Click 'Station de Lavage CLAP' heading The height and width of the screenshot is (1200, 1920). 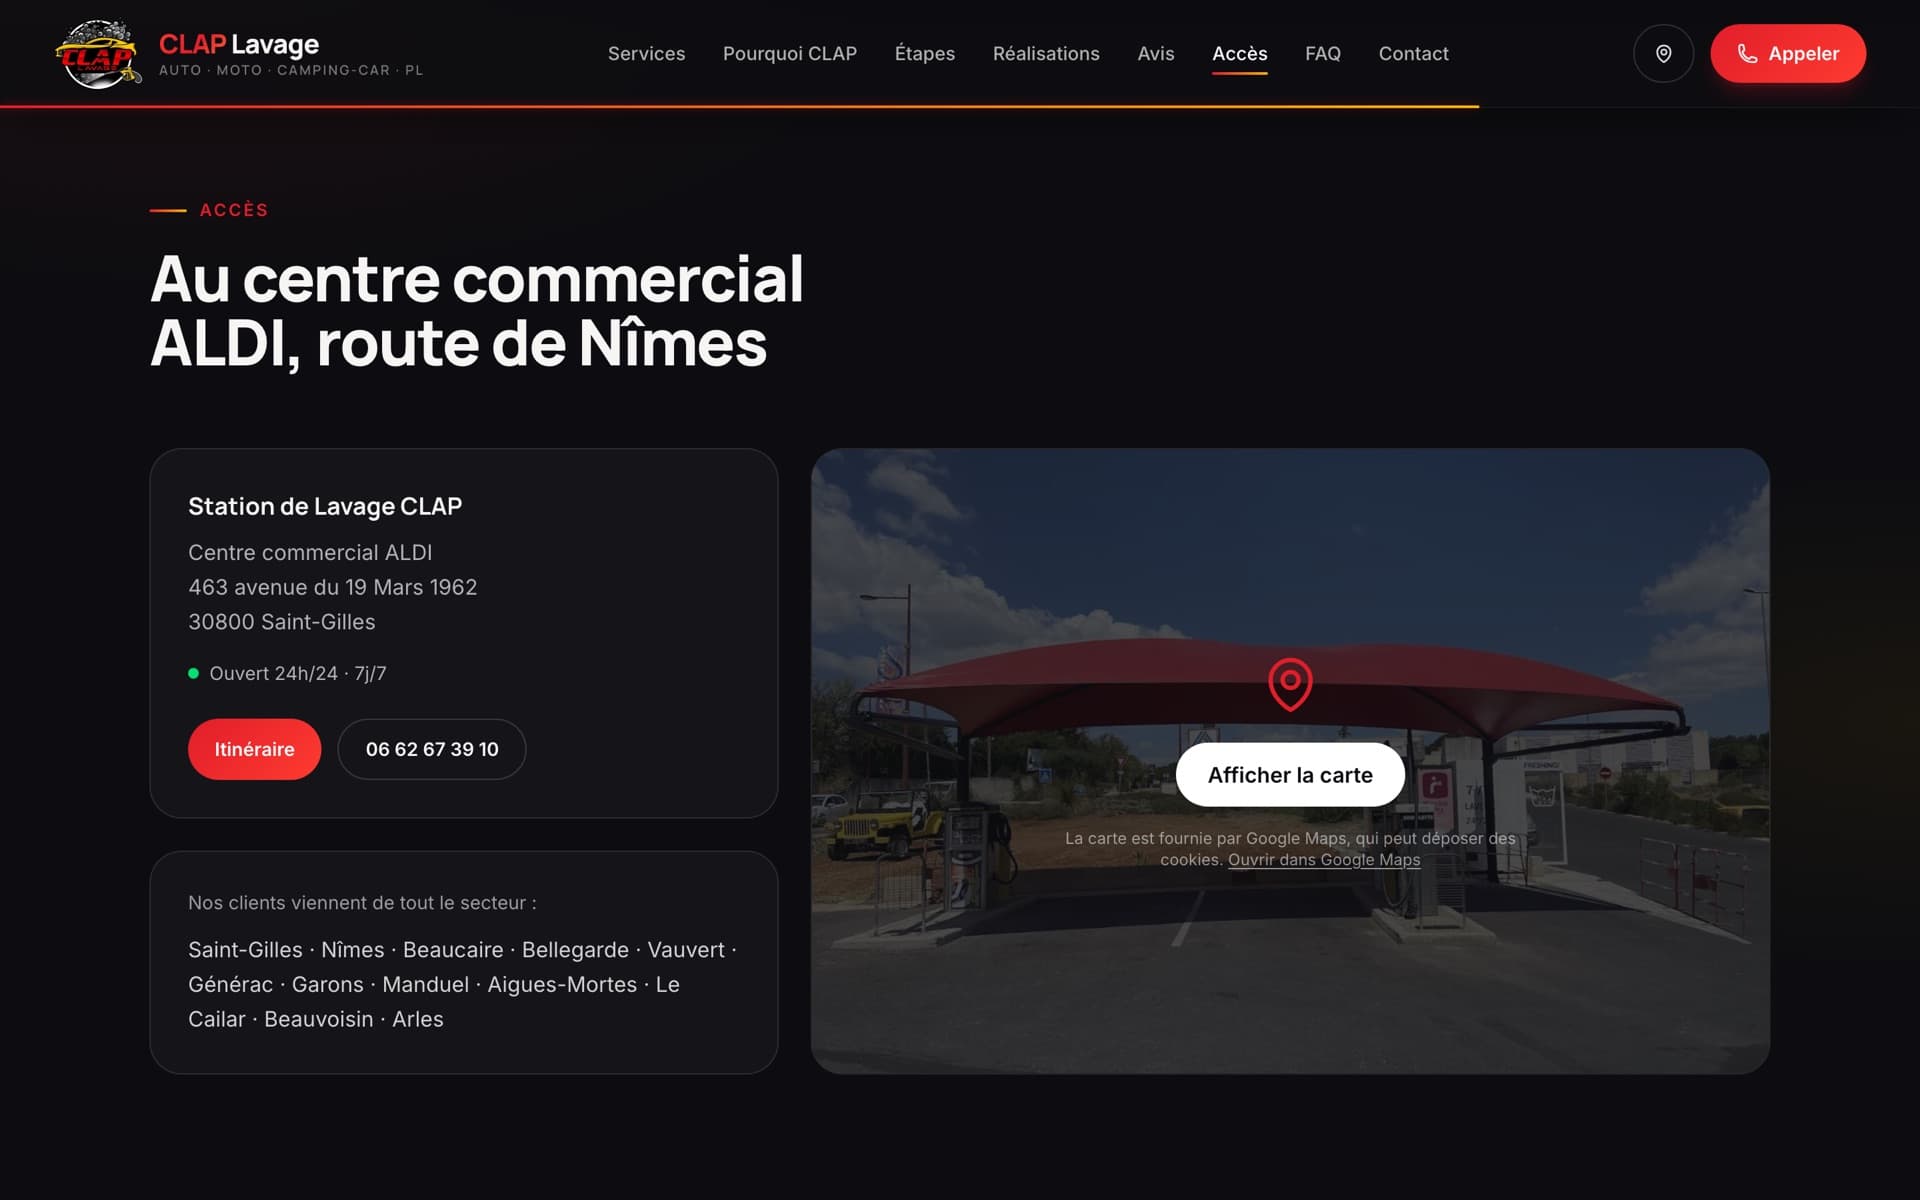[325, 506]
